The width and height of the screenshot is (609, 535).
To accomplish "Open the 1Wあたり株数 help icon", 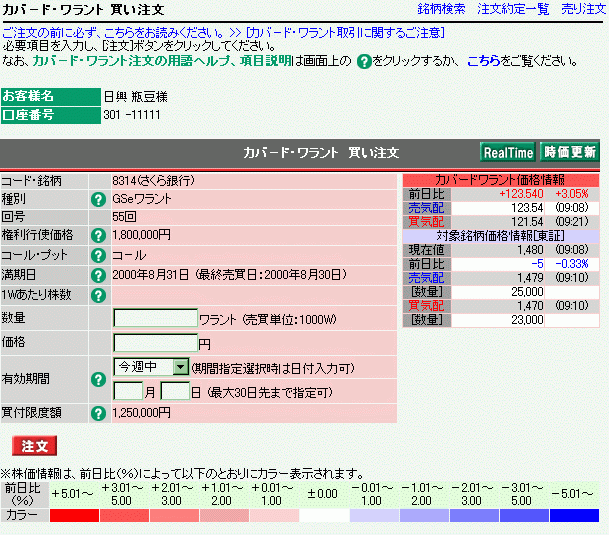I will (x=98, y=296).
